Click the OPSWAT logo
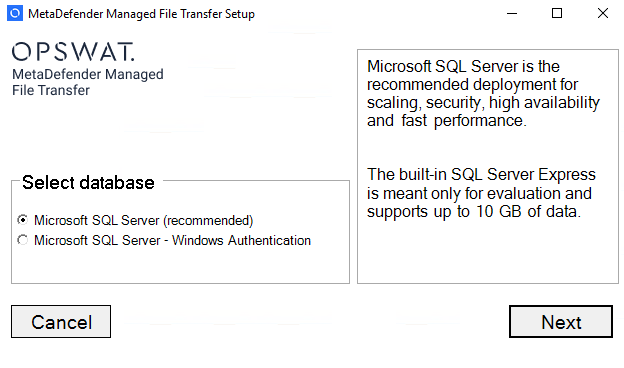 (73, 52)
